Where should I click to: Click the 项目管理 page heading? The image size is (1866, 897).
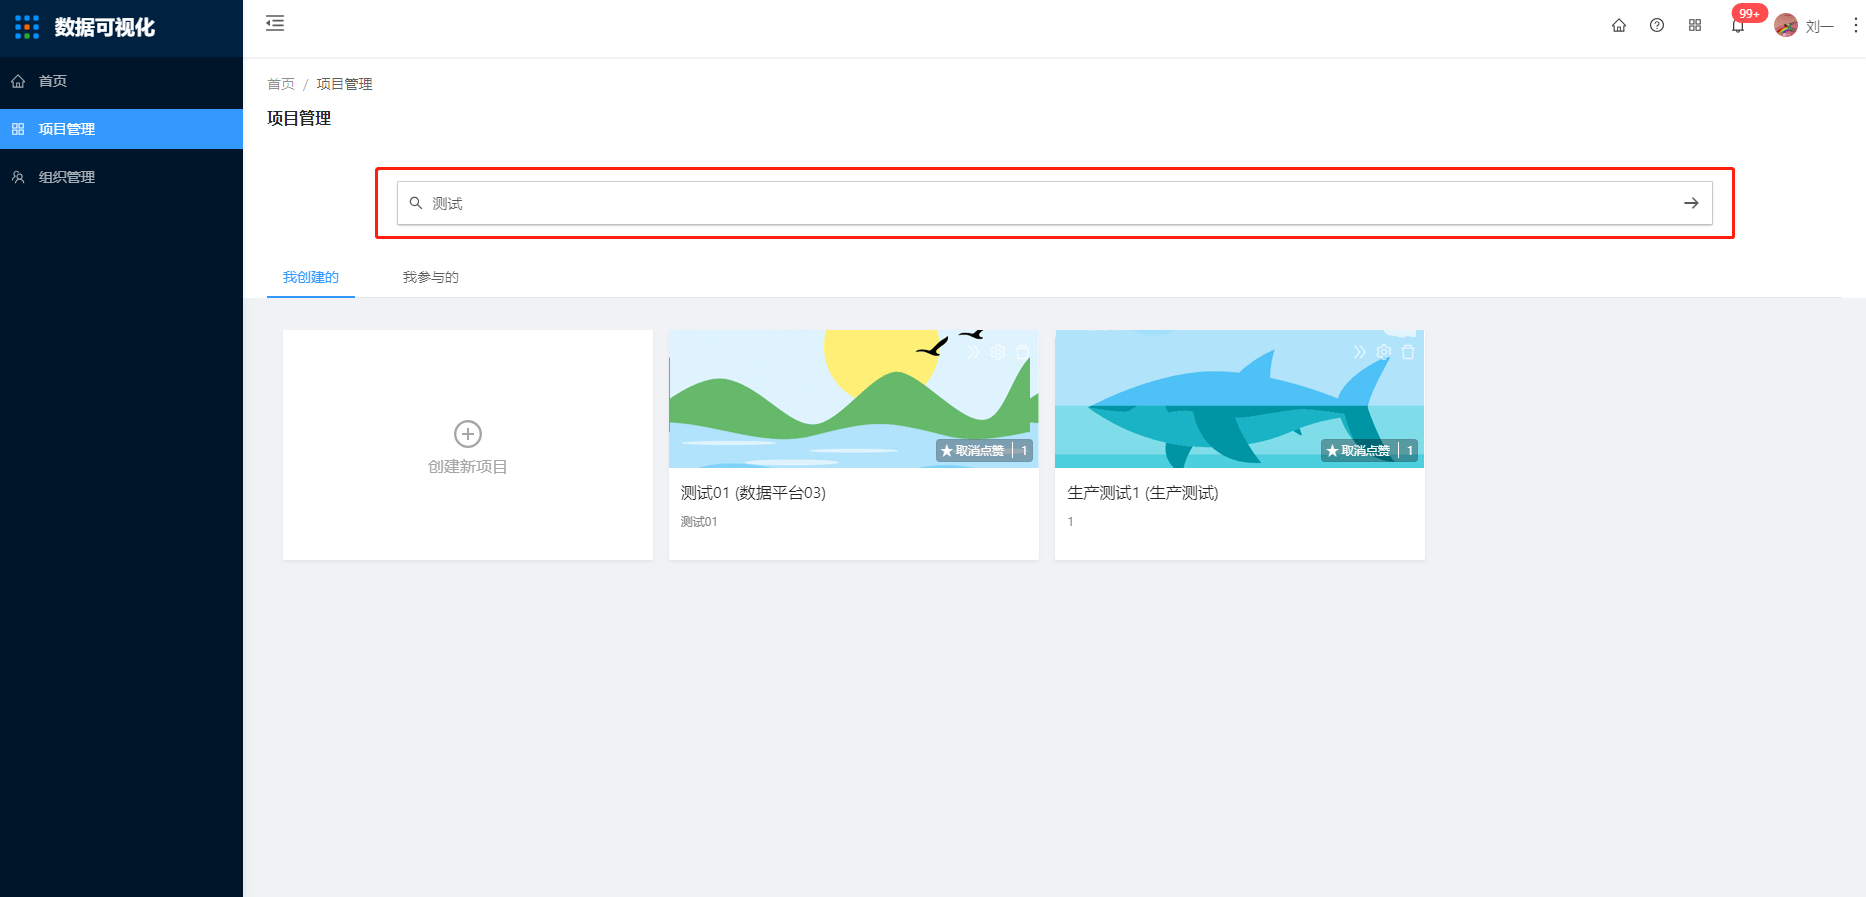pos(299,118)
